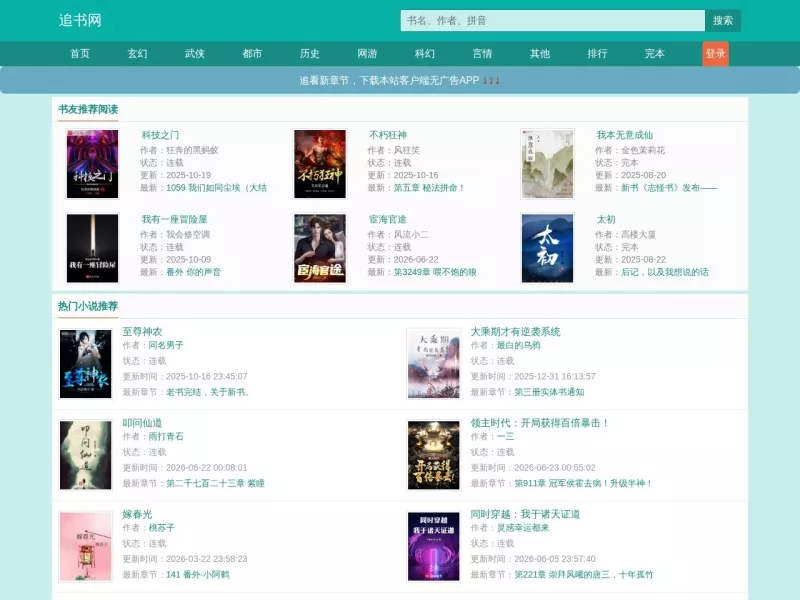Click the 嫁春光 title link
Viewport: 800px width, 600px height.
coord(137,514)
